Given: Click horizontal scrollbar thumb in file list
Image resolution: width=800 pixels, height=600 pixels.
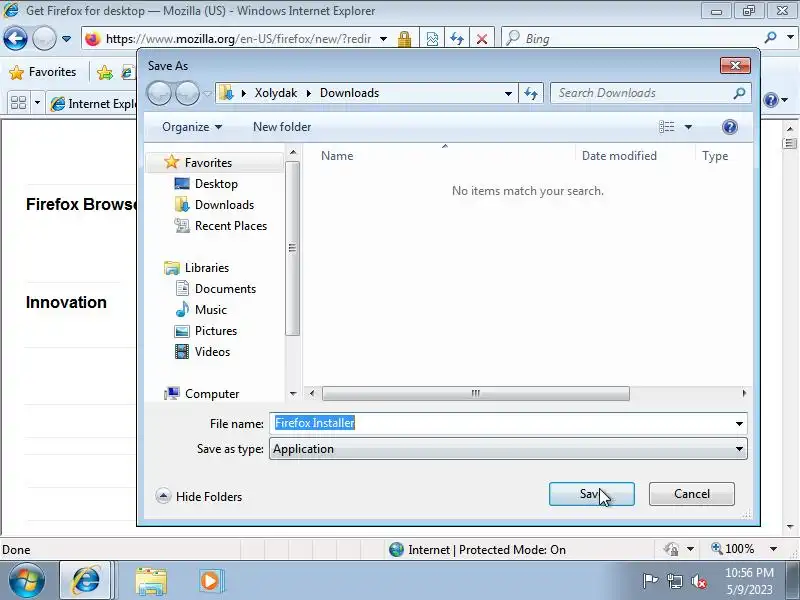Looking at the screenshot, I should point(476,393).
